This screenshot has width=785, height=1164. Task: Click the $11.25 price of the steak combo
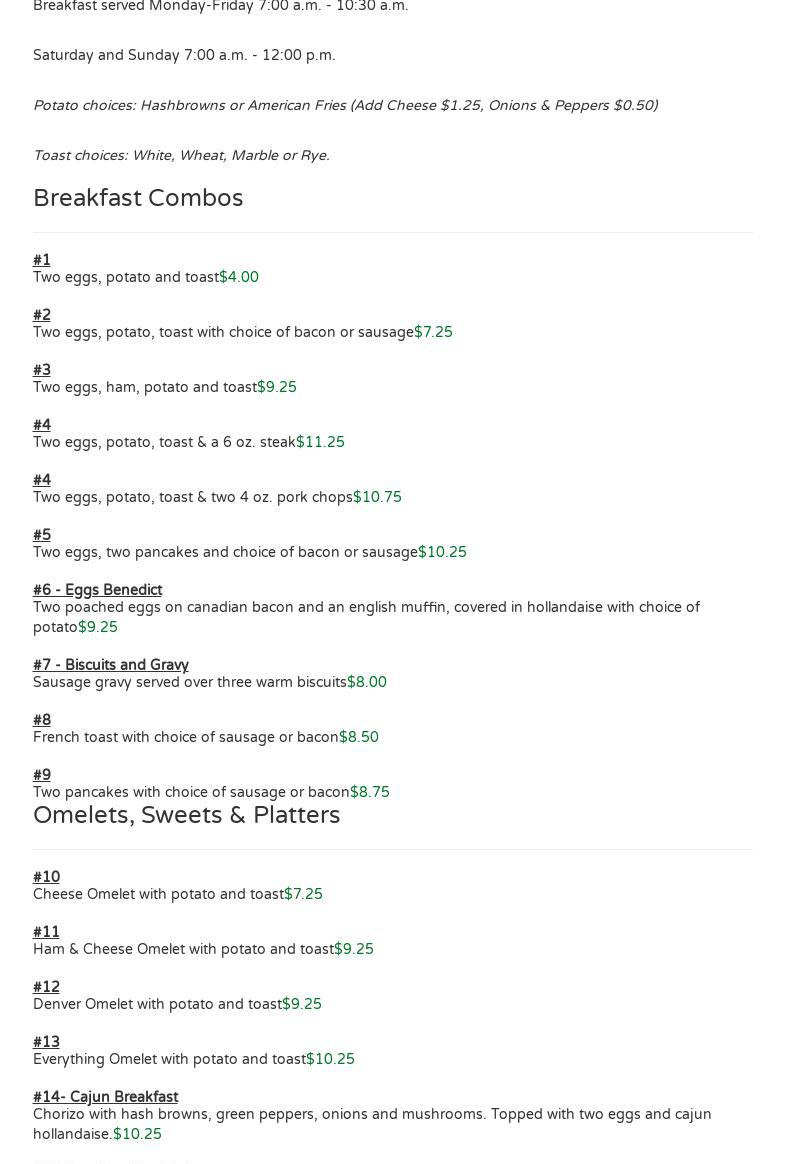click(320, 442)
